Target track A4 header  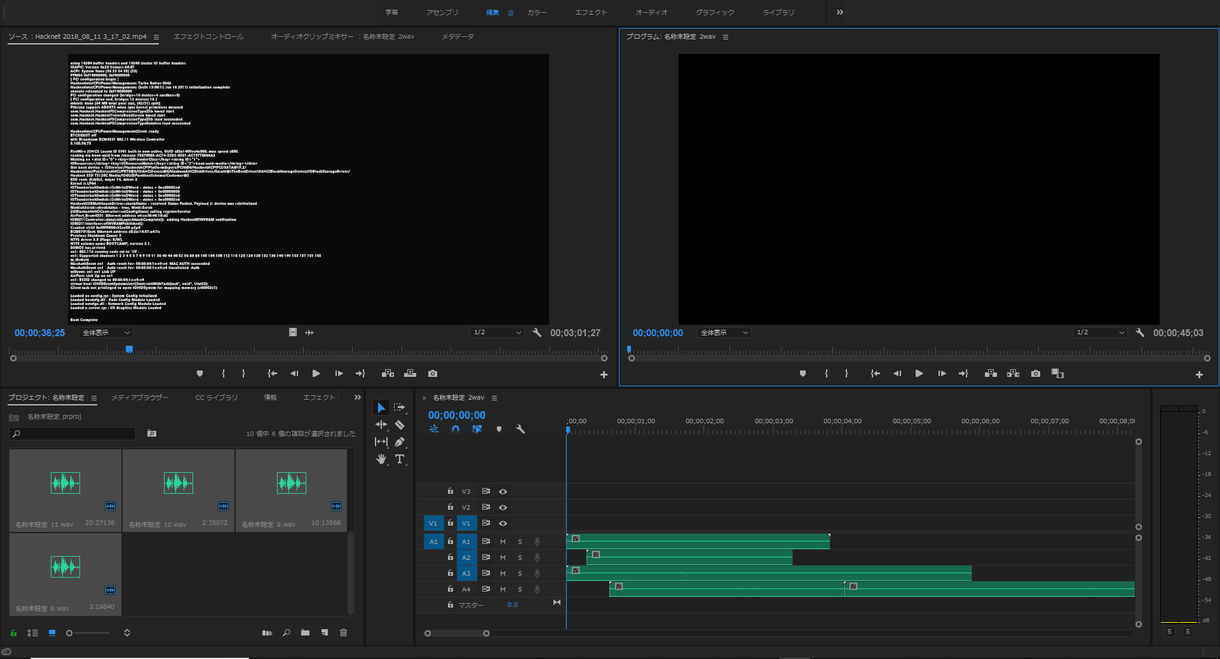tap(466, 589)
